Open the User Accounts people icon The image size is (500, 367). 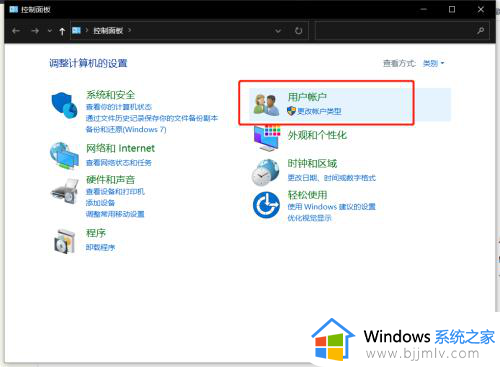pos(266,105)
